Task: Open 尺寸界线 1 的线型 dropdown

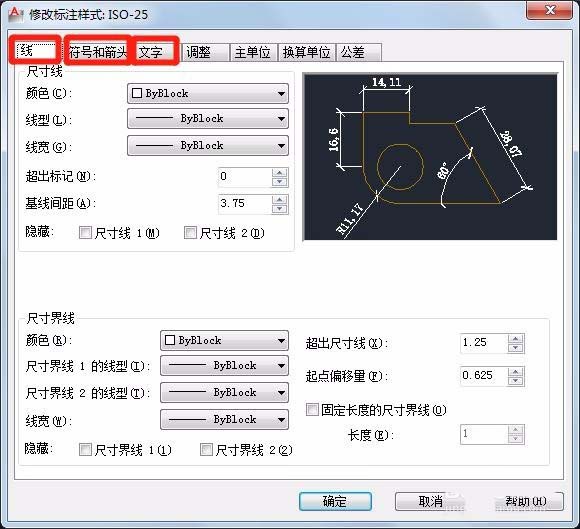Action: (x=224, y=365)
